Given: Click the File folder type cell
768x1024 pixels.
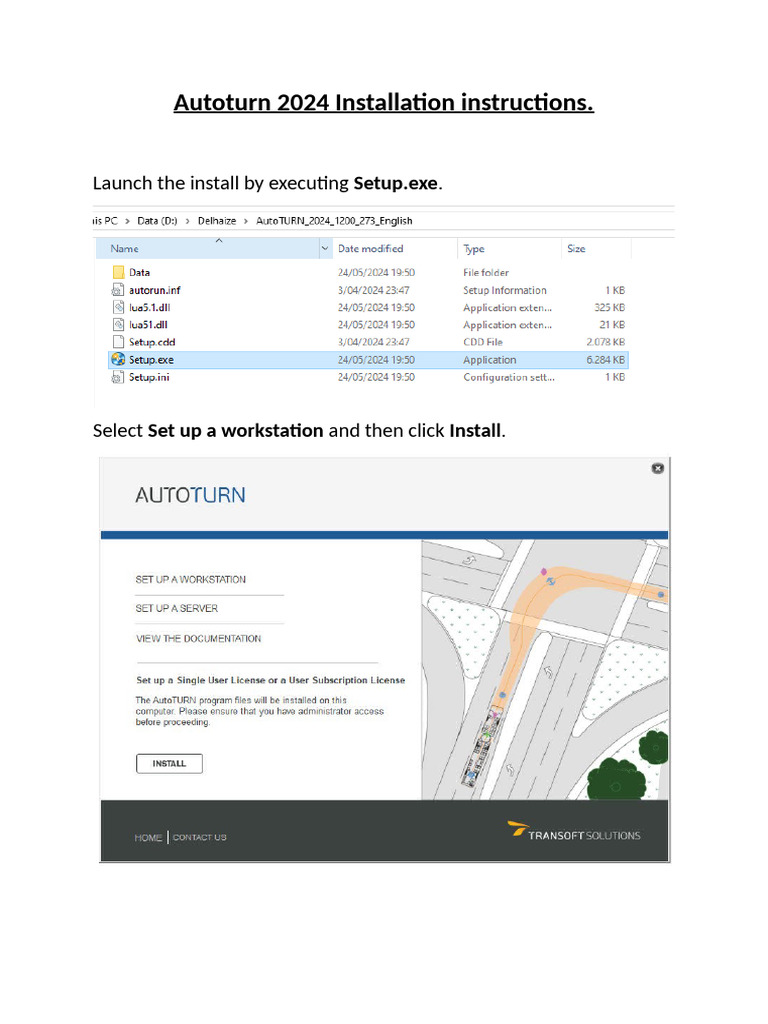Looking at the screenshot, I should (x=486, y=272).
